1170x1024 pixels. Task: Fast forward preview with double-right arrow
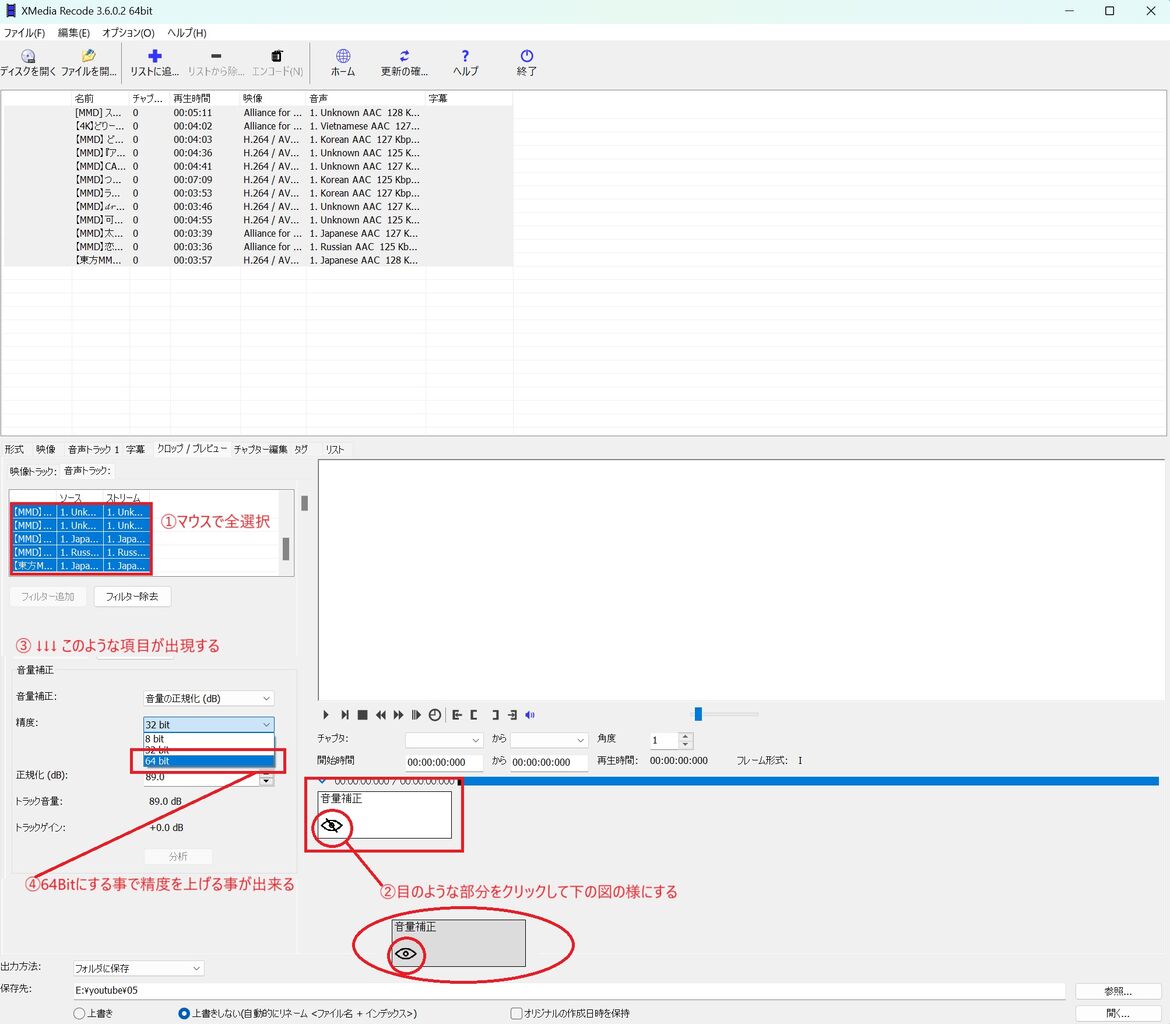398,715
